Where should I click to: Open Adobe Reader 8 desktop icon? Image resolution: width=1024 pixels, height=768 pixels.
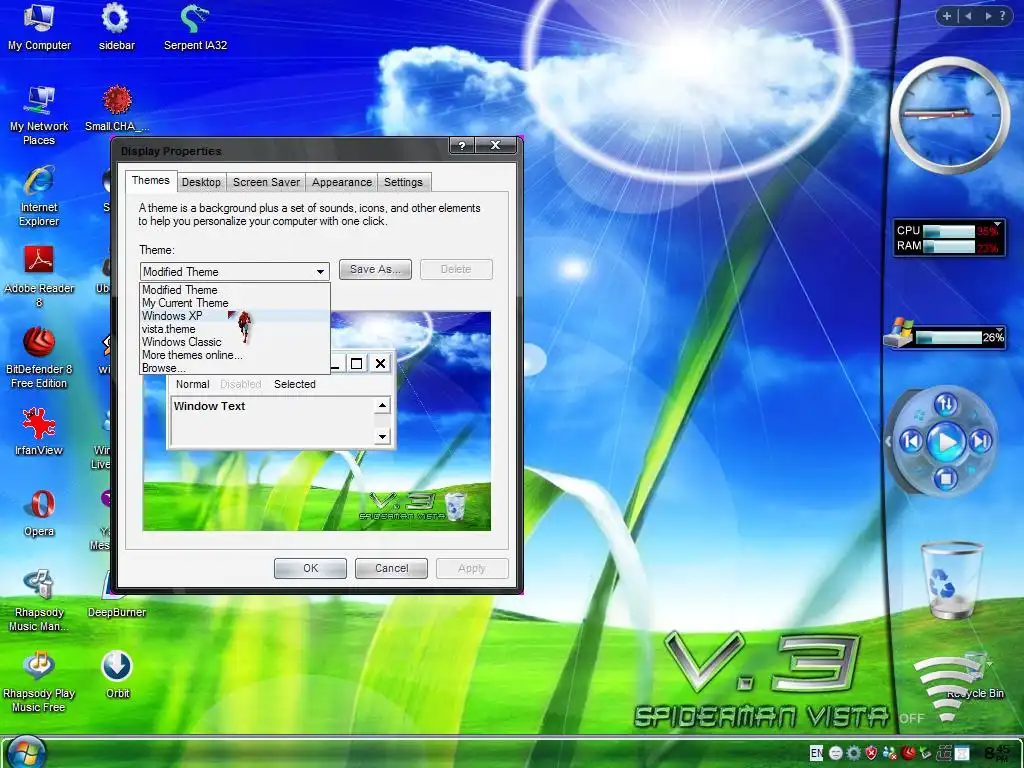39,276
